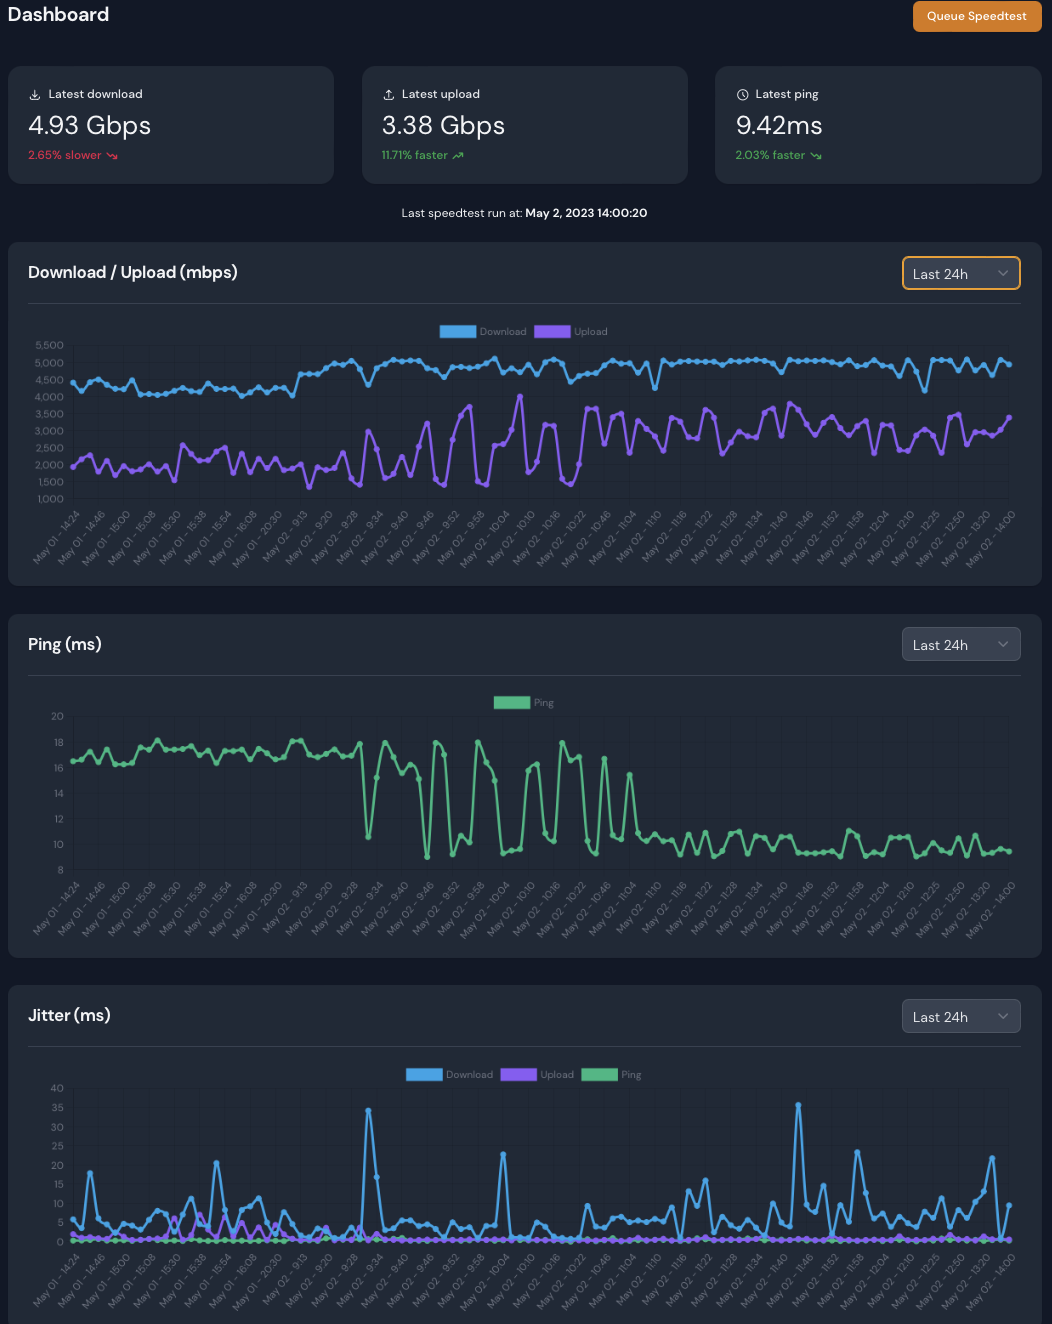Click the Ping legend label in the Jitter chart
Screen dimensions: 1052x1324
631,1074
